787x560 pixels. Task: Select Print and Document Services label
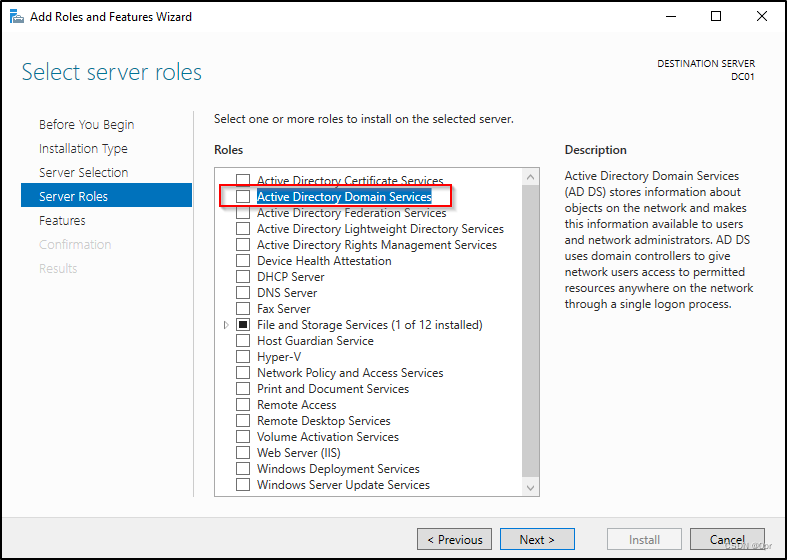pos(333,389)
